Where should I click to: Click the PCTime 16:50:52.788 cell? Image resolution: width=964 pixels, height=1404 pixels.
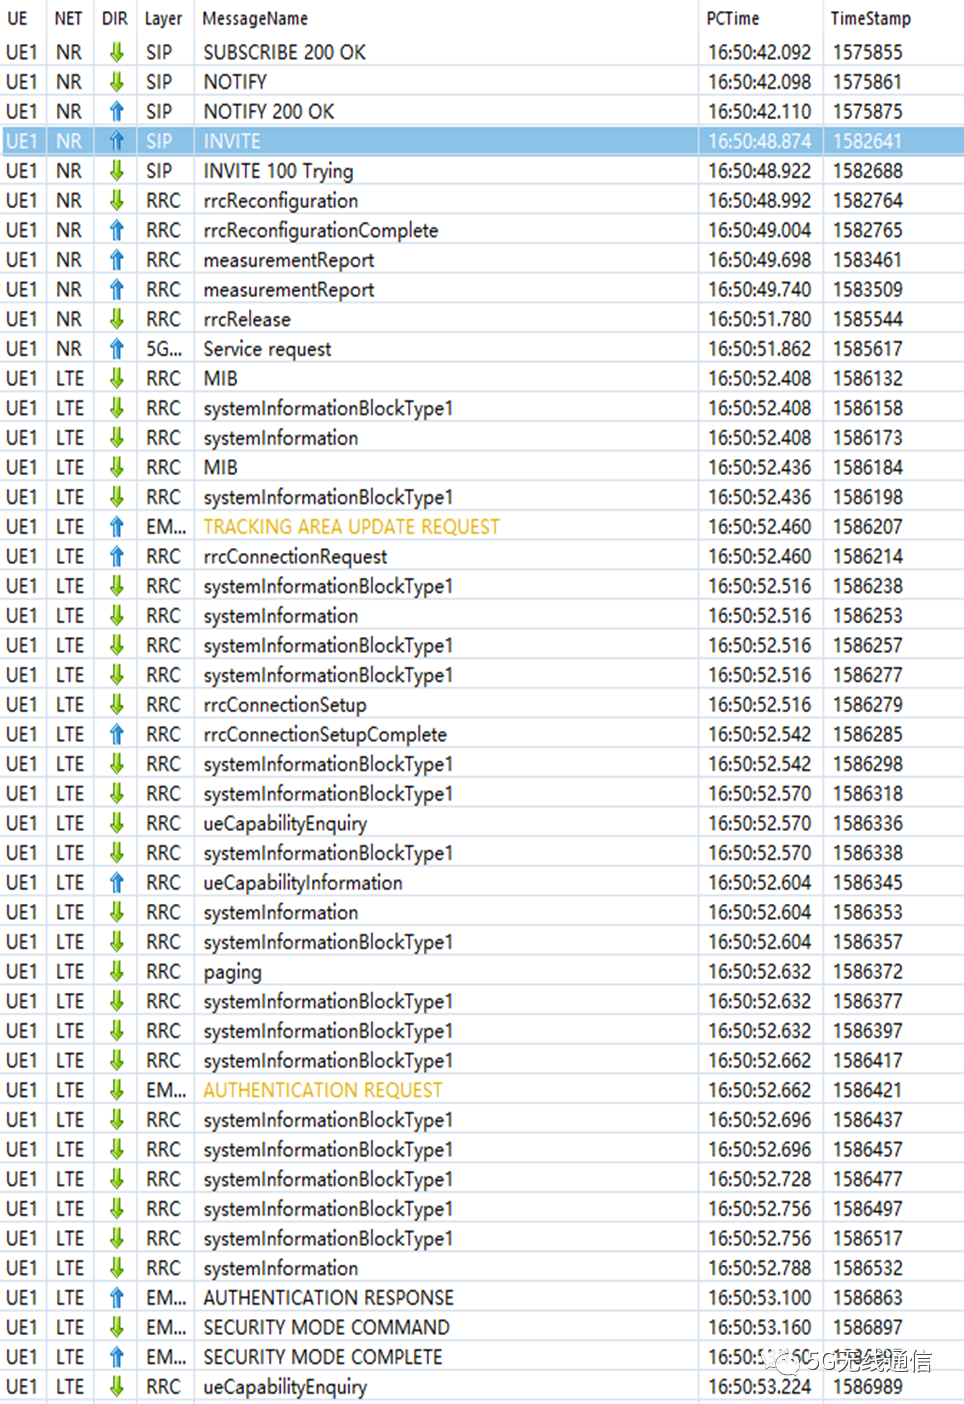pyautogui.click(x=759, y=1268)
